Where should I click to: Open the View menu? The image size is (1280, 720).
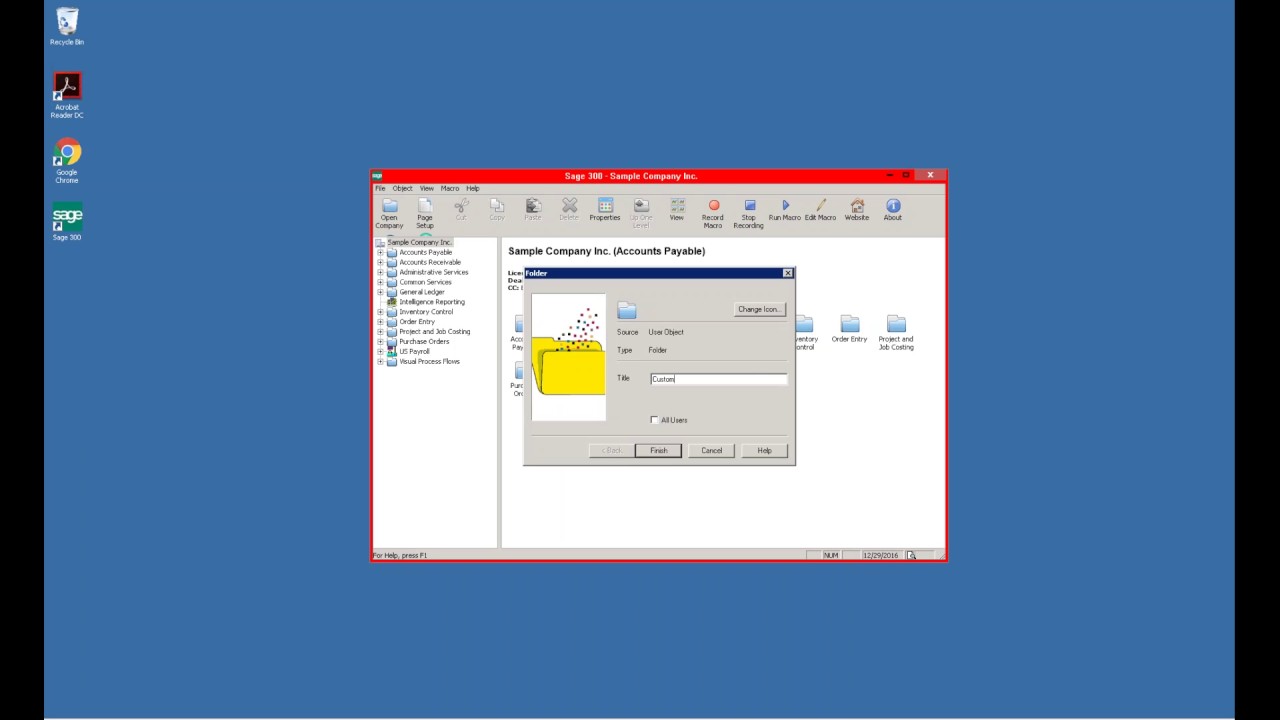point(427,188)
